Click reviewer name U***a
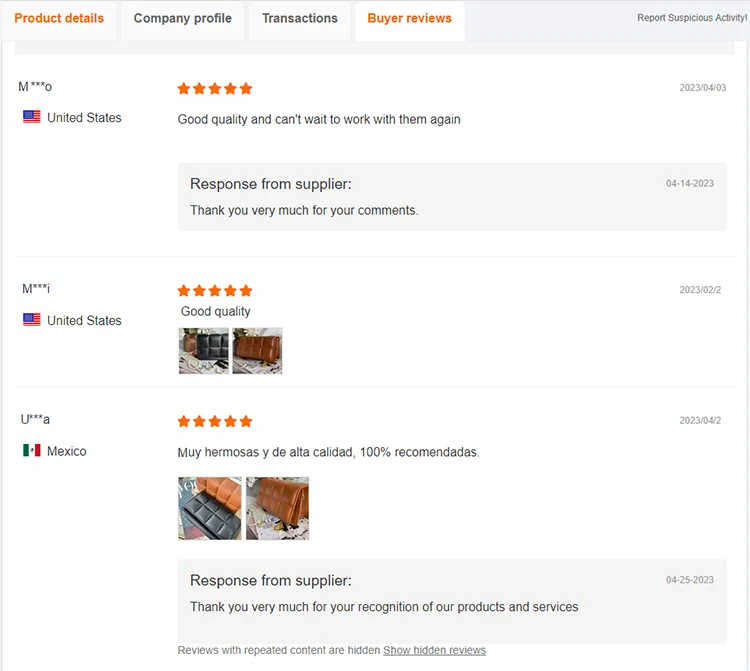The width and height of the screenshot is (750, 671). click(x=35, y=419)
